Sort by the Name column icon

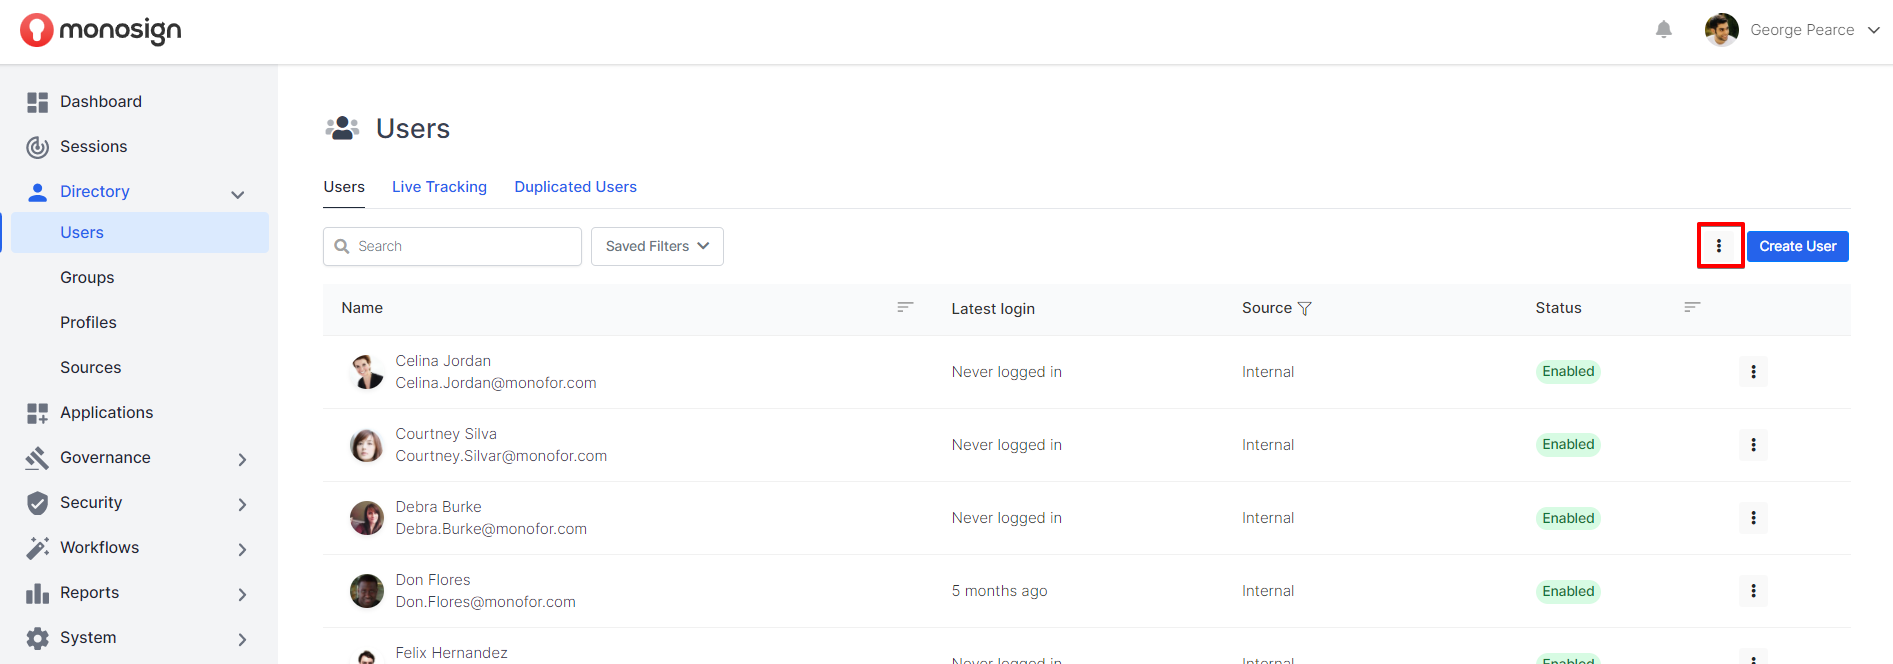tap(905, 307)
